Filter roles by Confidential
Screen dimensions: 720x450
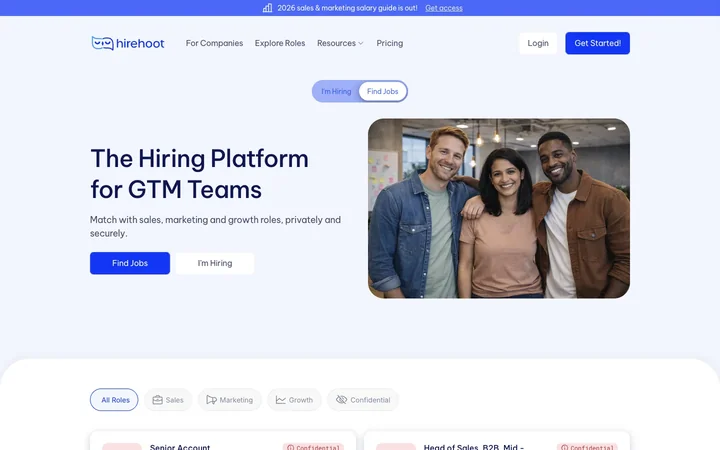363,400
